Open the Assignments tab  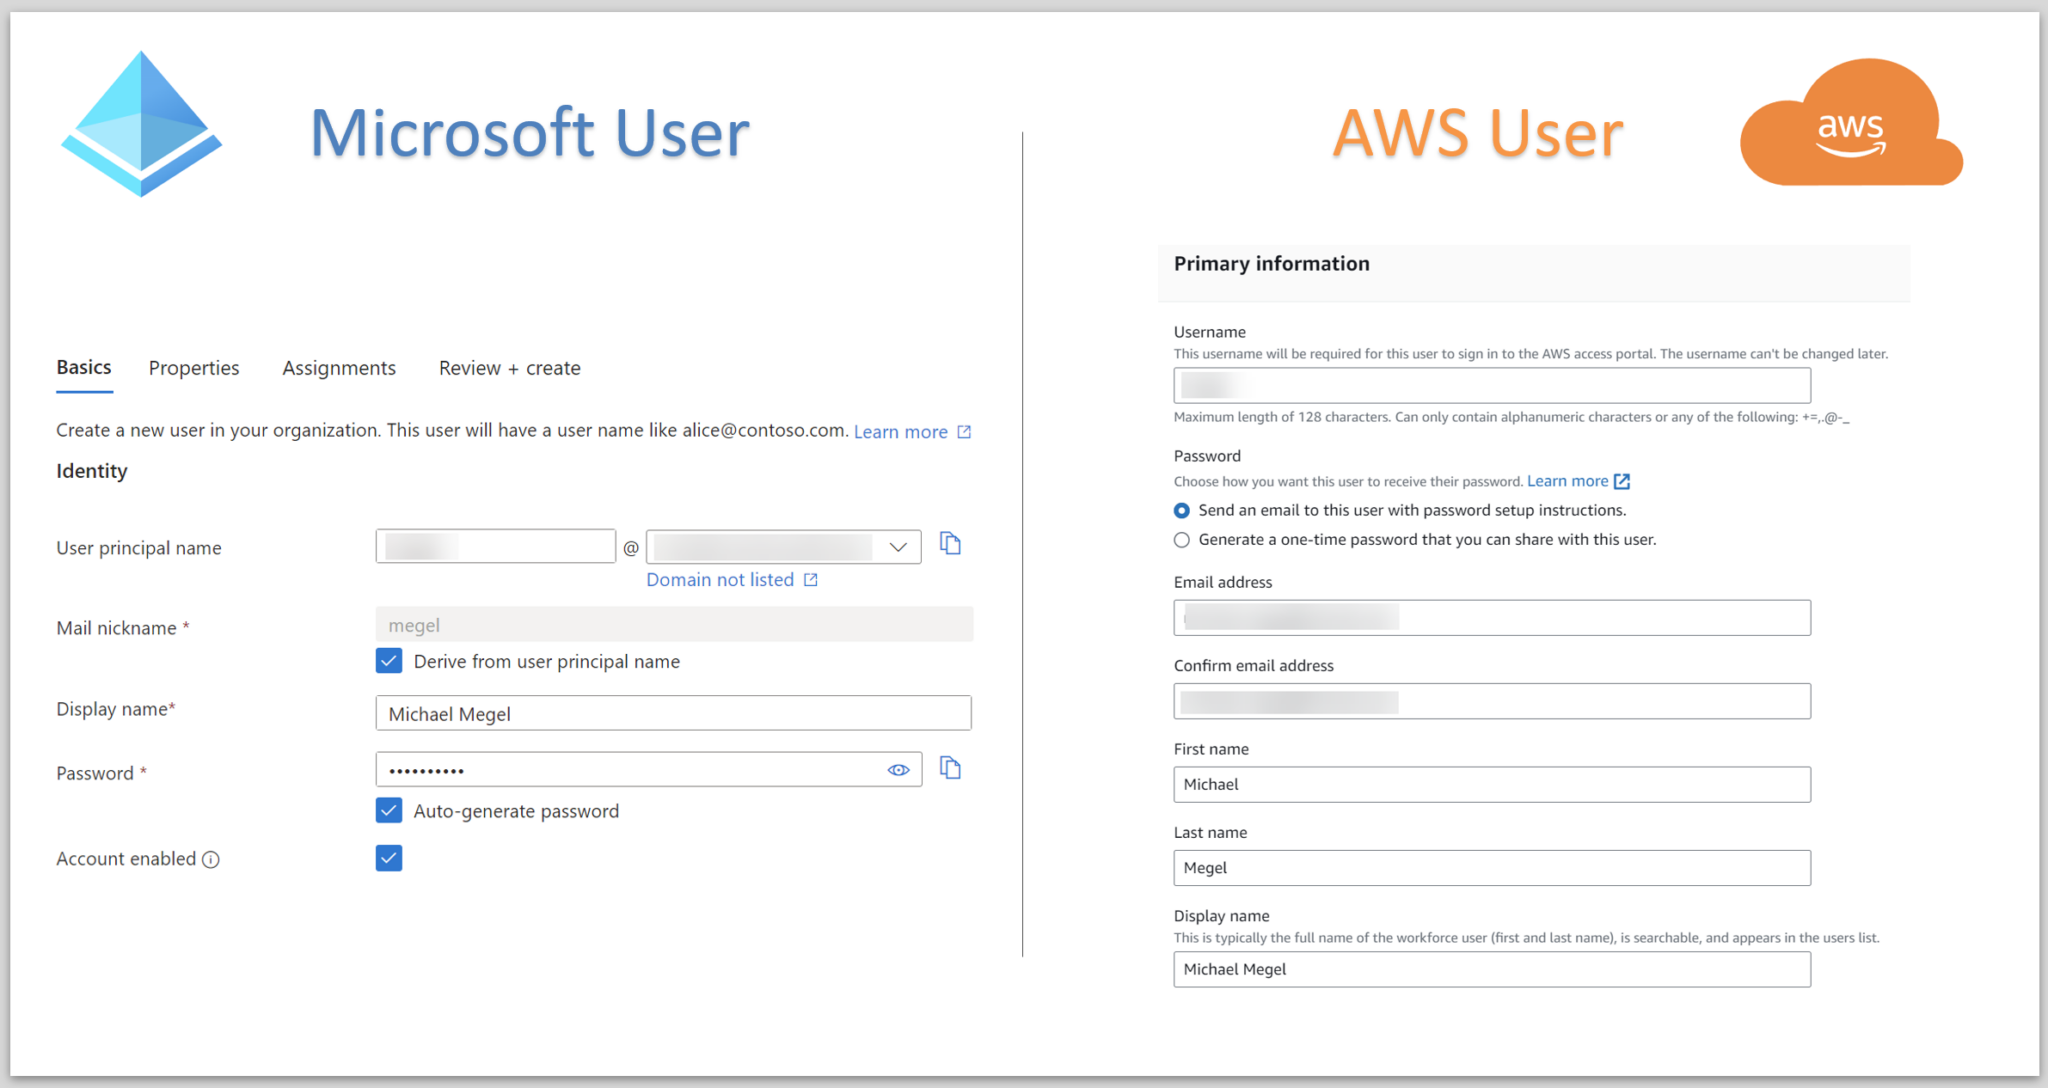click(x=339, y=368)
